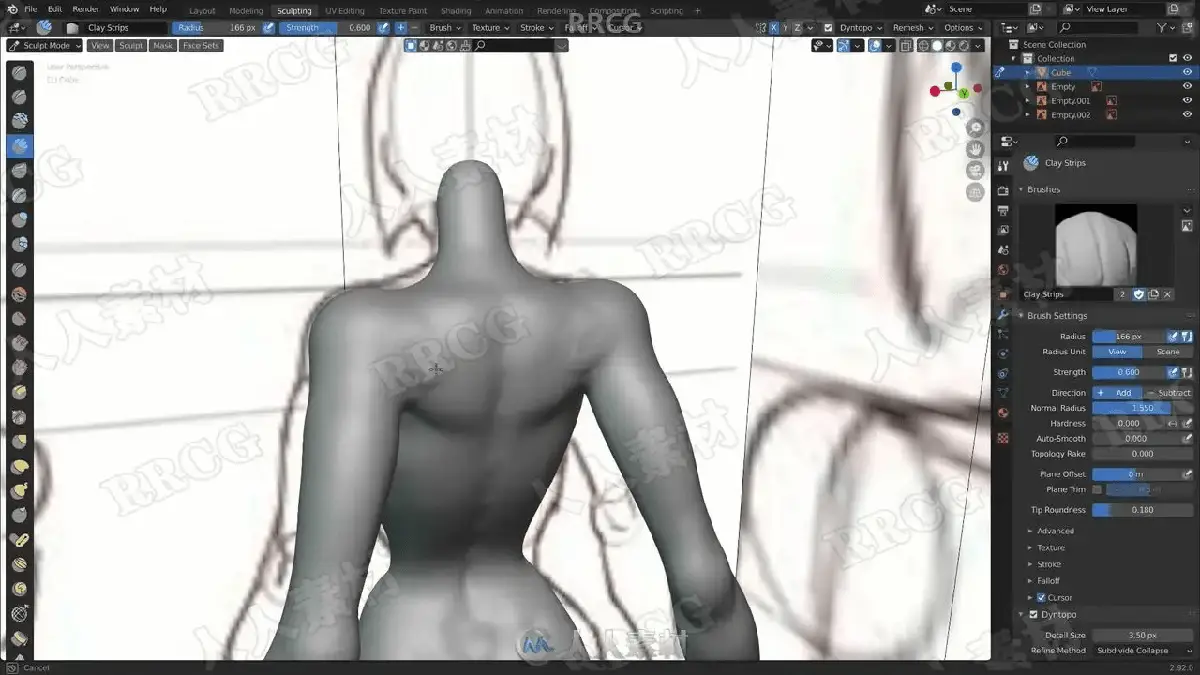Click the zoom view magnifier gizmo icon
Screen dimensions: 1200x675
(x=975, y=127)
